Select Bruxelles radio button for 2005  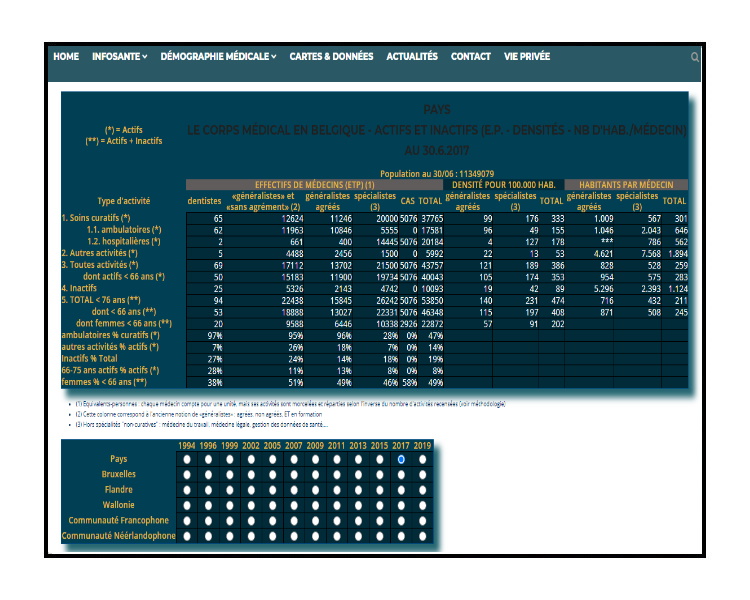pos(273,475)
